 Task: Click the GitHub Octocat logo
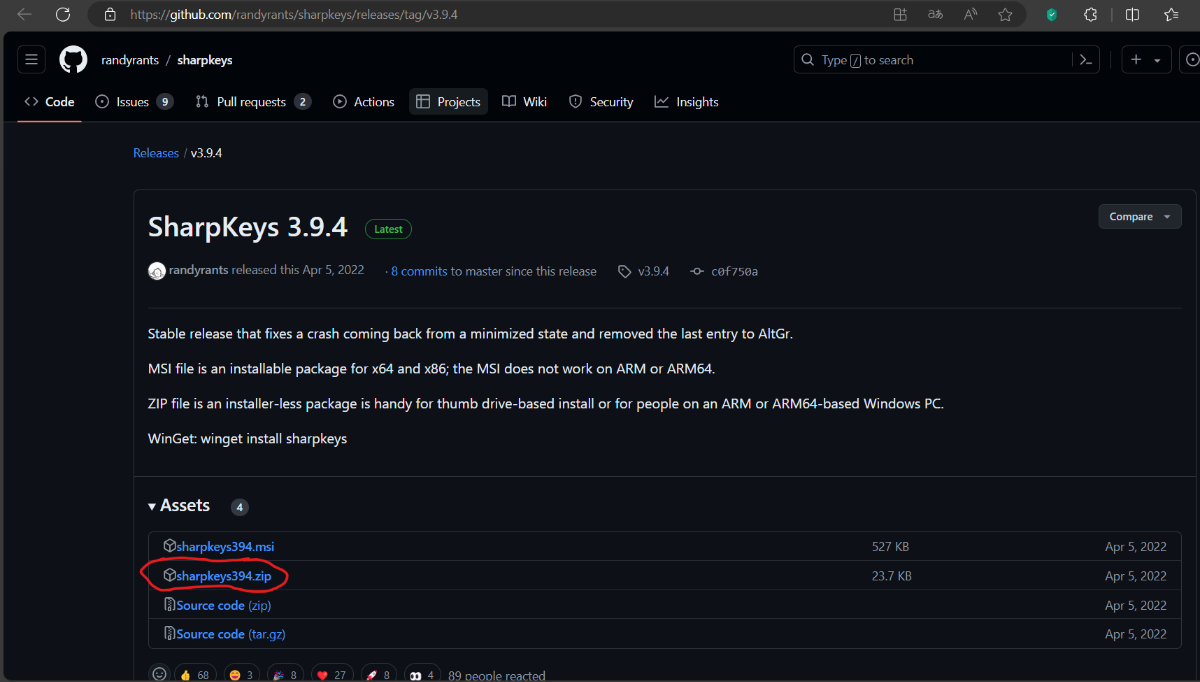click(73, 60)
